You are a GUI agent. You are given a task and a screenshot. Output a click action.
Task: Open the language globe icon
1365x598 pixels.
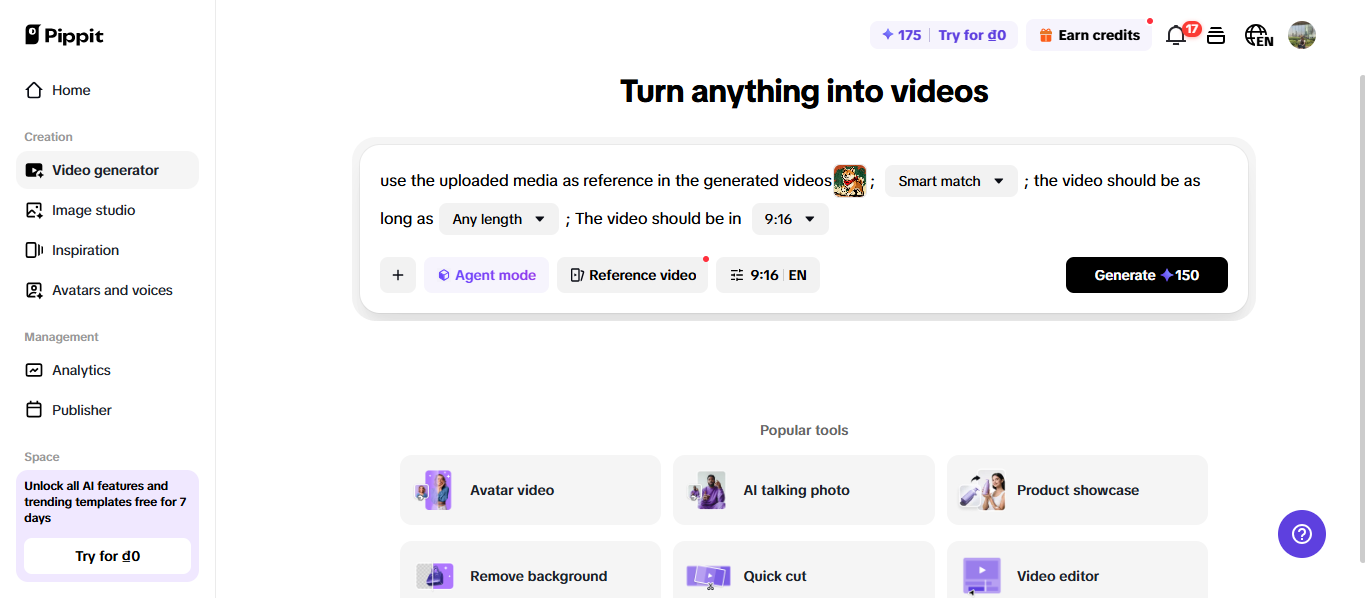tap(1257, 36)
